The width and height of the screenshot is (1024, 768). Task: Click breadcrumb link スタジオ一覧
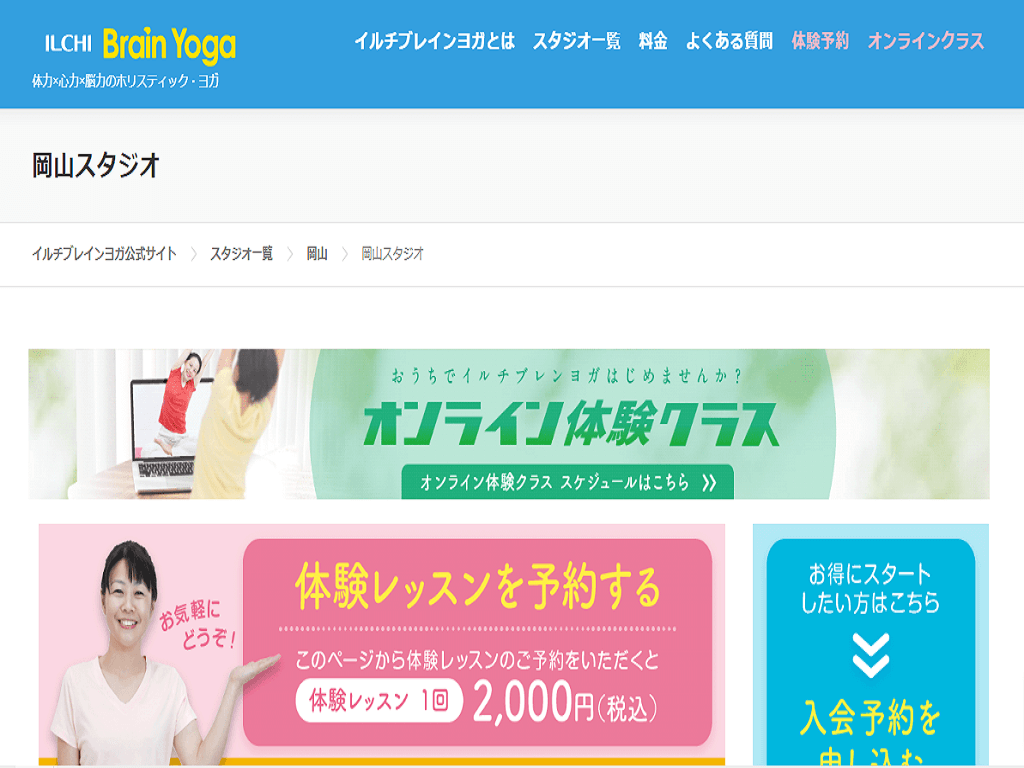coord(241,253)
